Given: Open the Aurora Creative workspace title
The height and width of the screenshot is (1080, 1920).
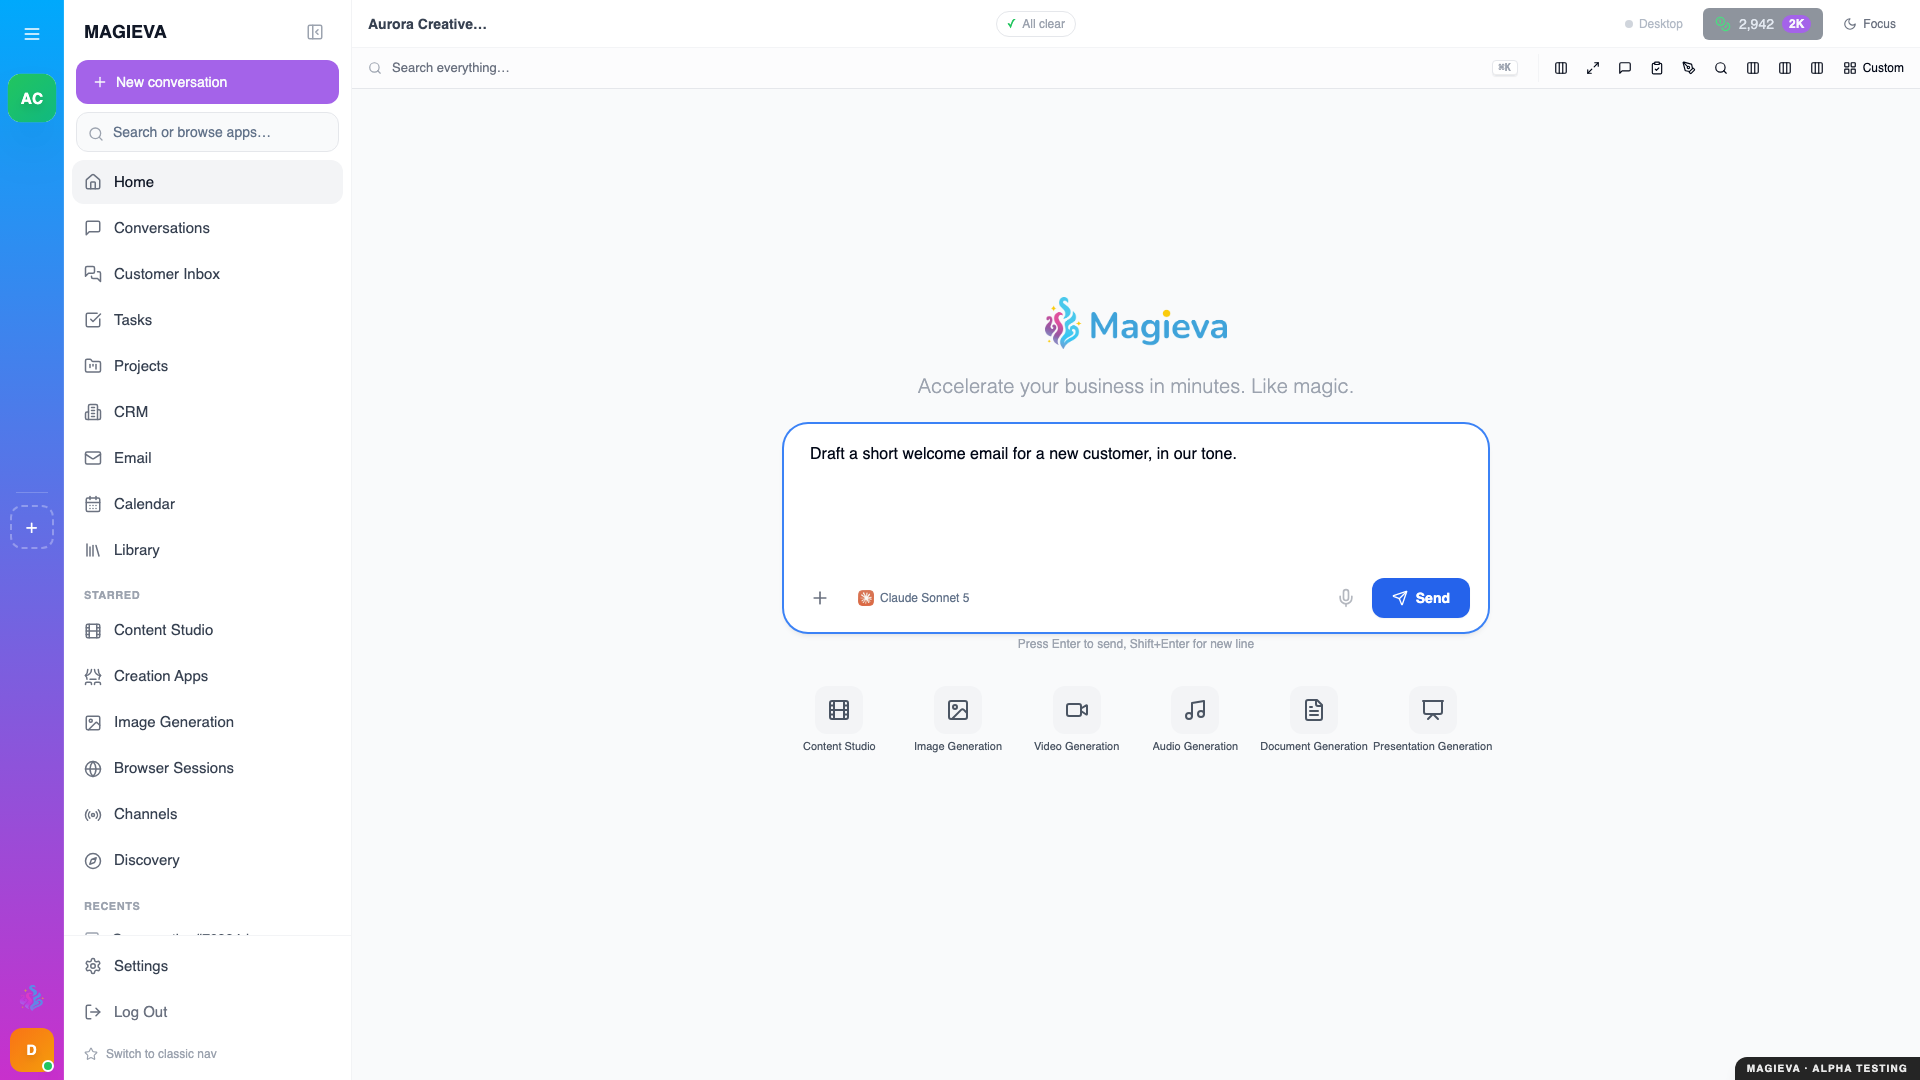Looking at the screenshot, I should click(x=427, y=24).
